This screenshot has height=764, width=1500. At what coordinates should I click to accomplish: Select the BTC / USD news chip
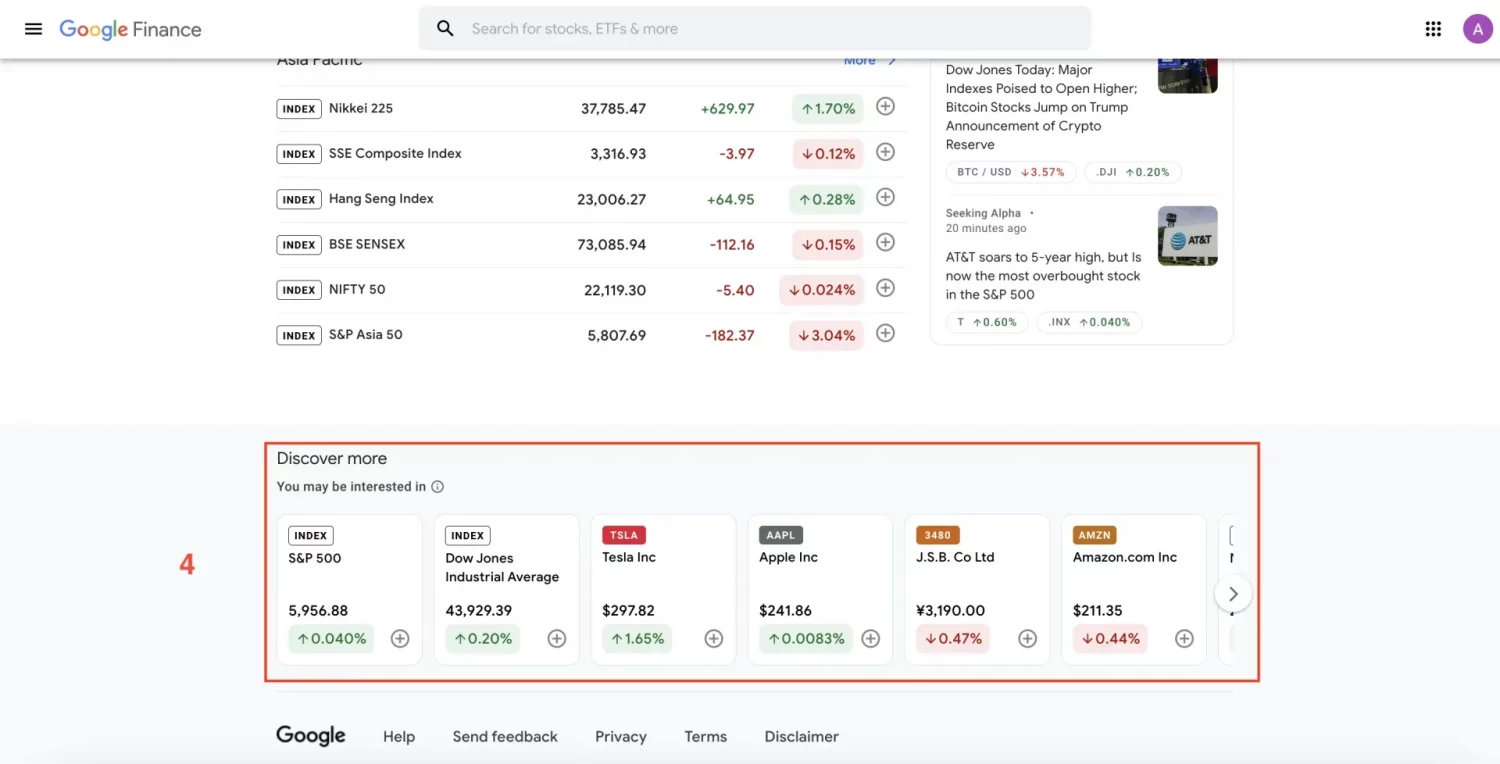[x=1011, y=172]
